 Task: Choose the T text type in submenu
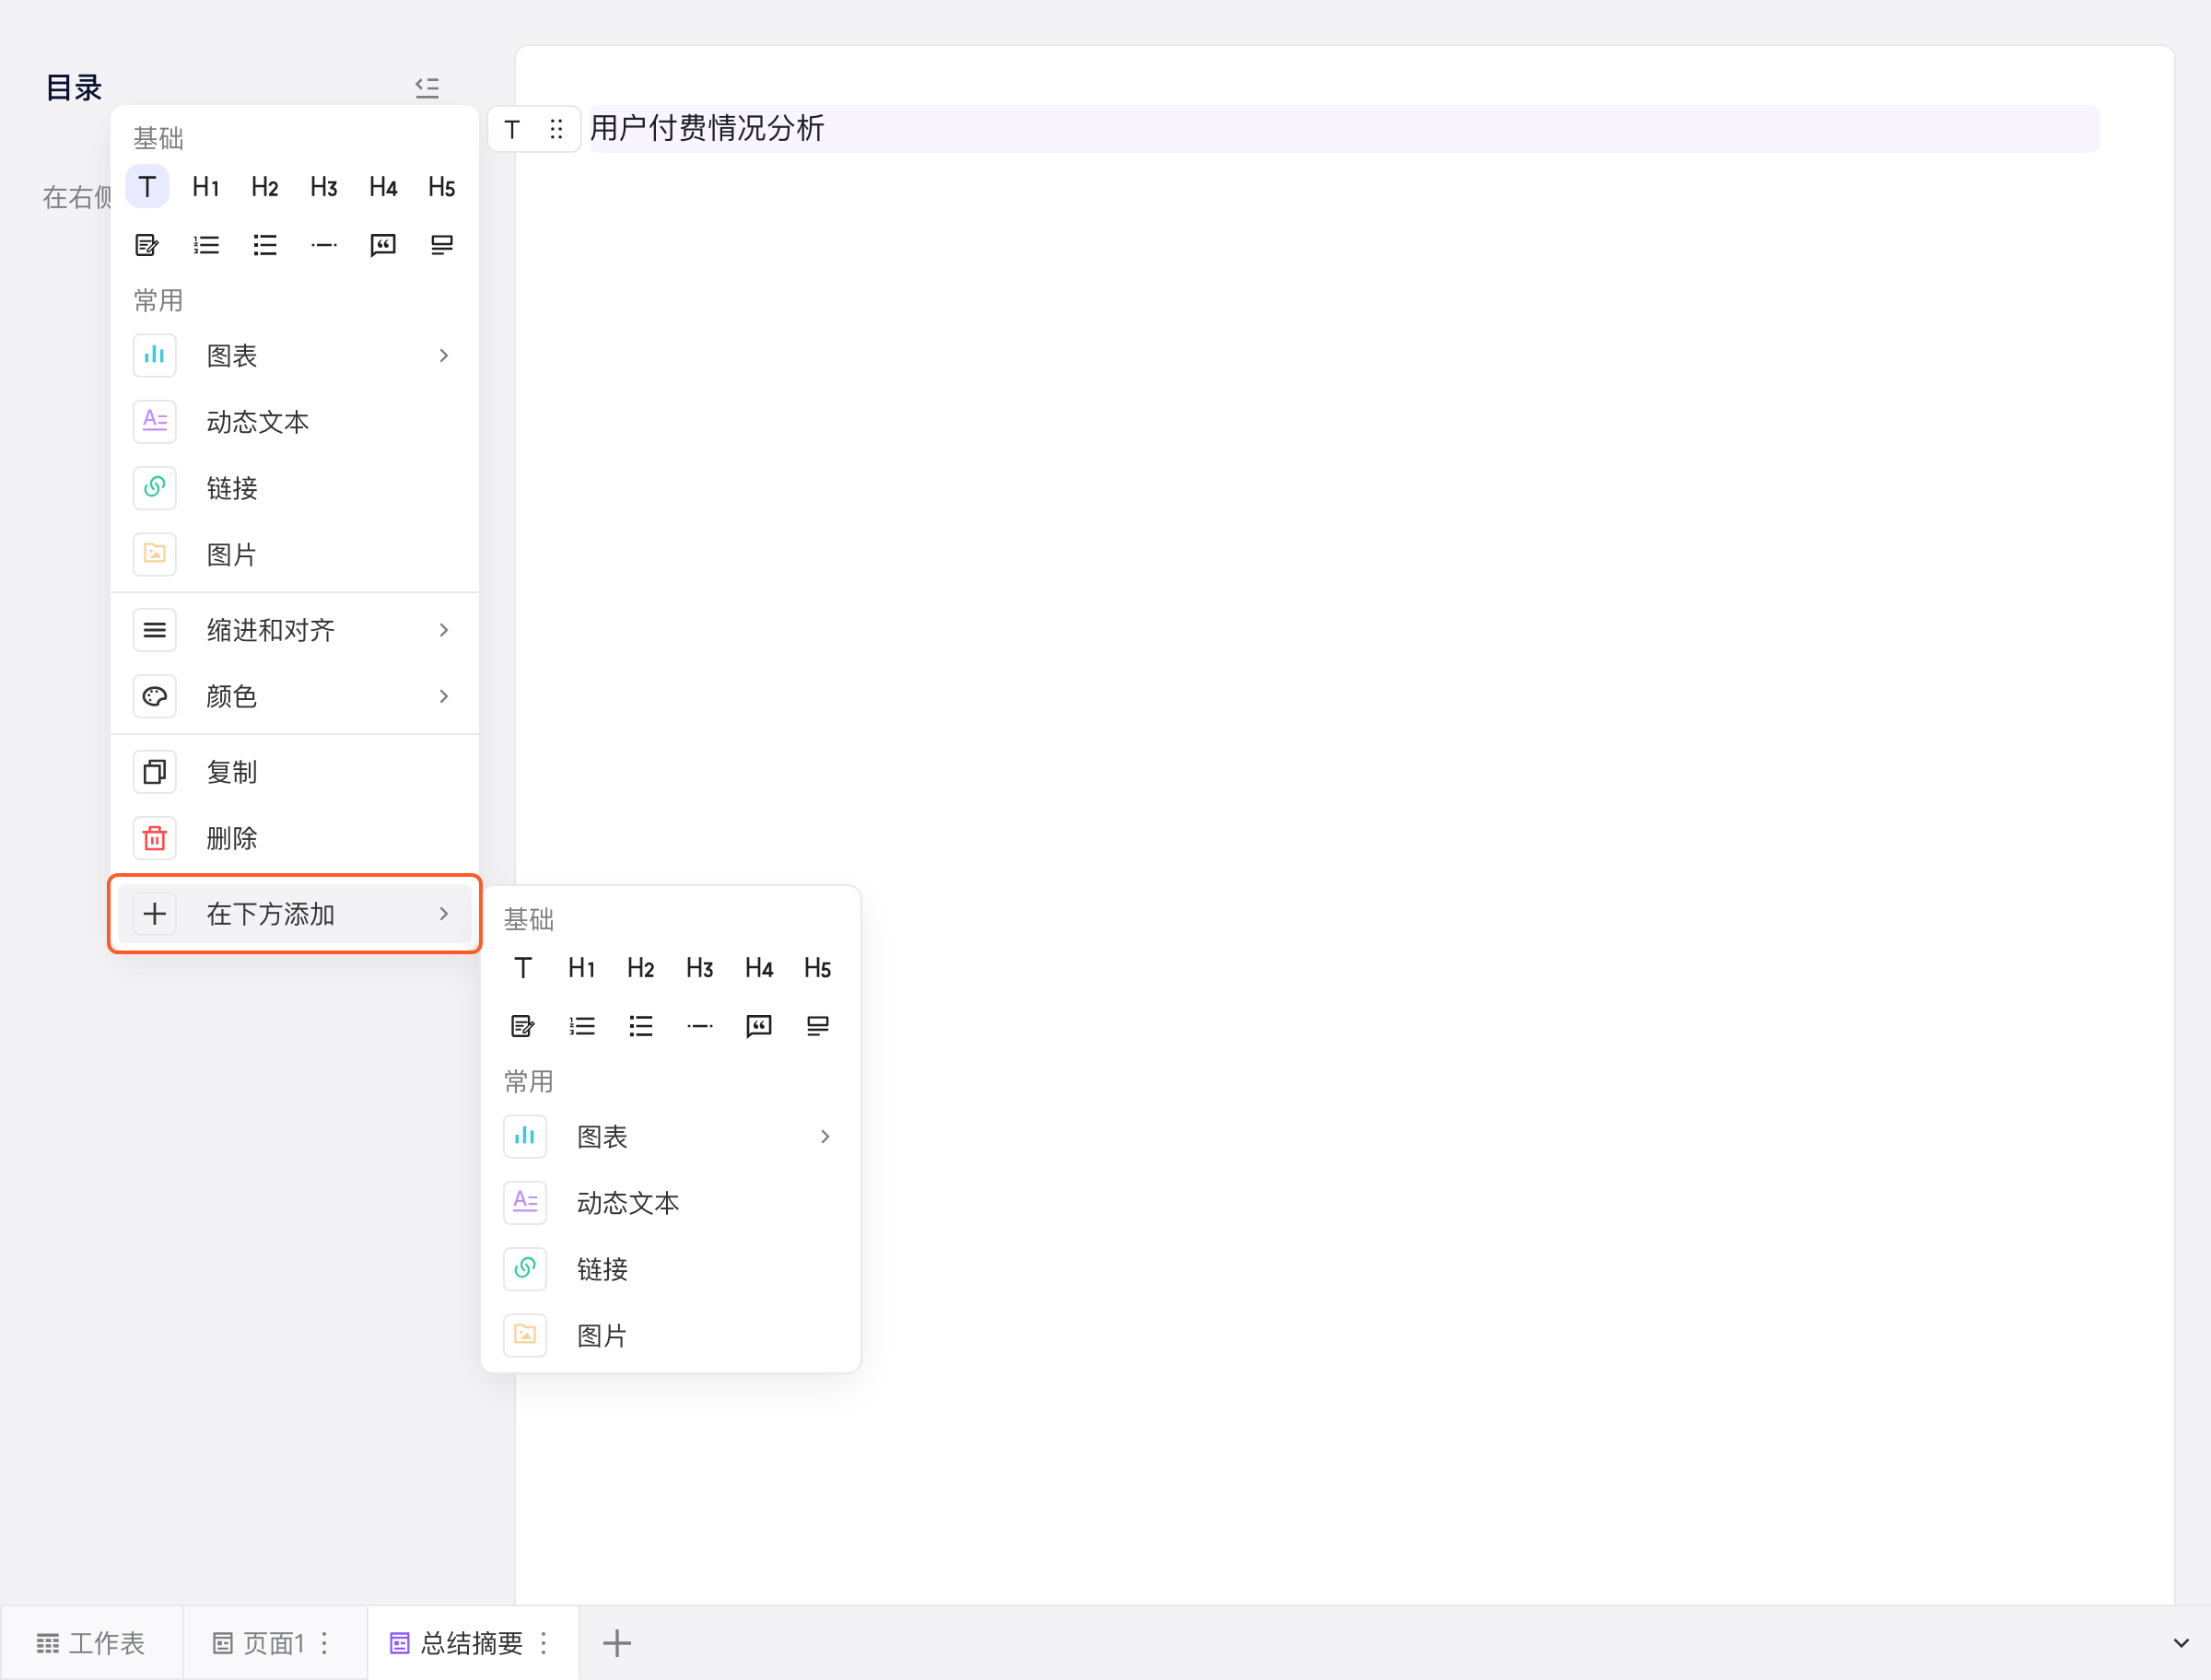(523, 968)
